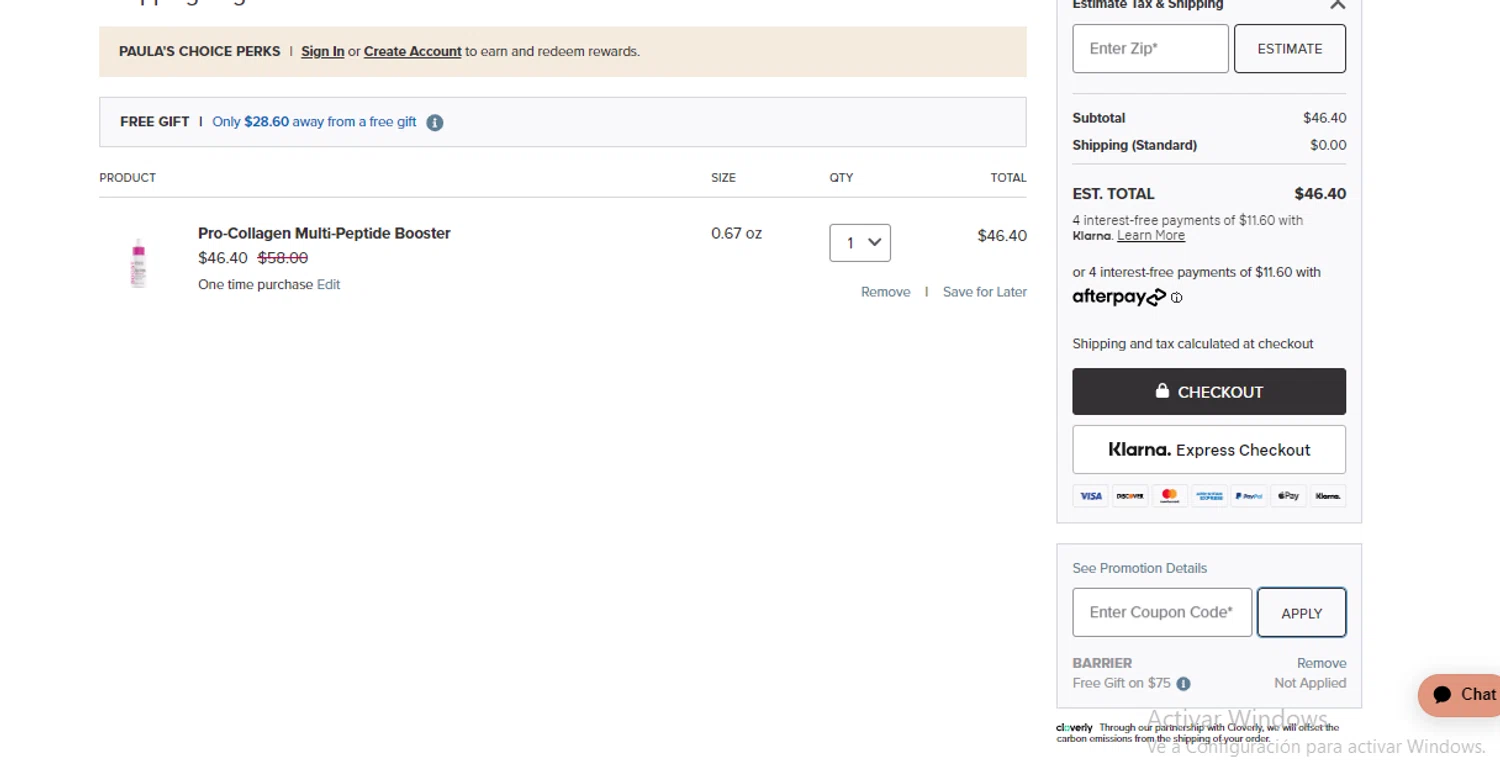
Task: Open the quantity dropdown for the booster
Action: 860,243
